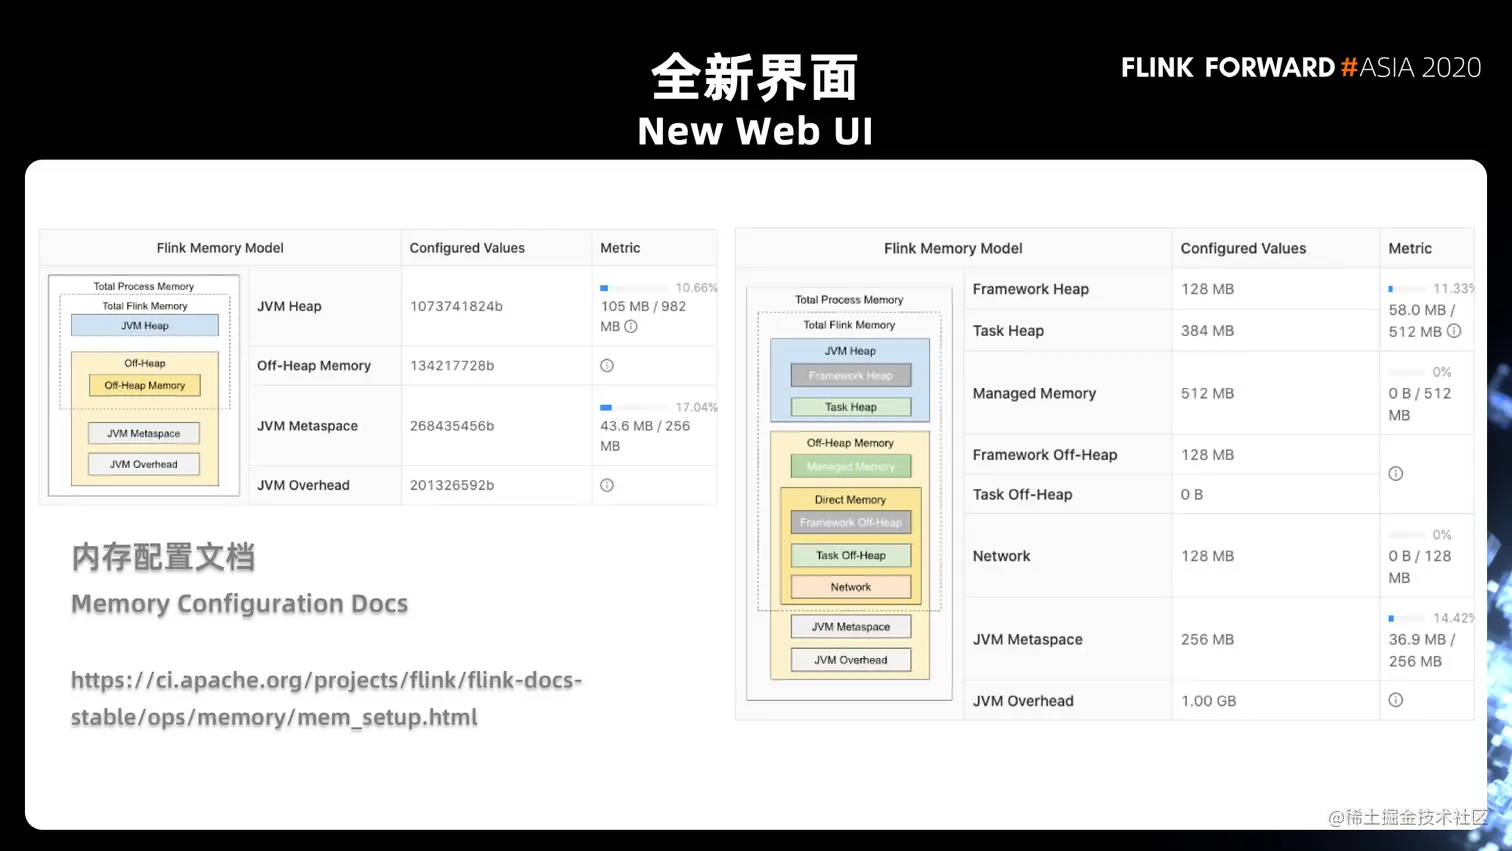
Task: Click the orange Network diagram box
Action: pyautogui.click(x=851, y=587)
